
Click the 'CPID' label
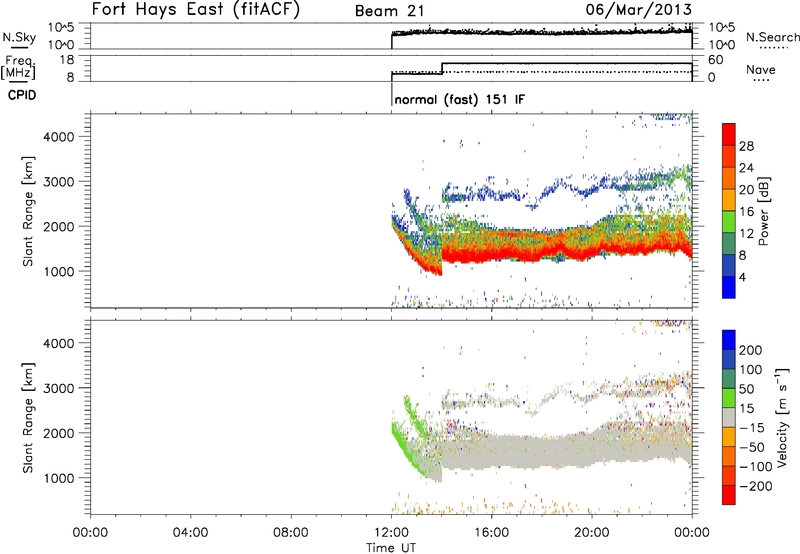[22, 95]
